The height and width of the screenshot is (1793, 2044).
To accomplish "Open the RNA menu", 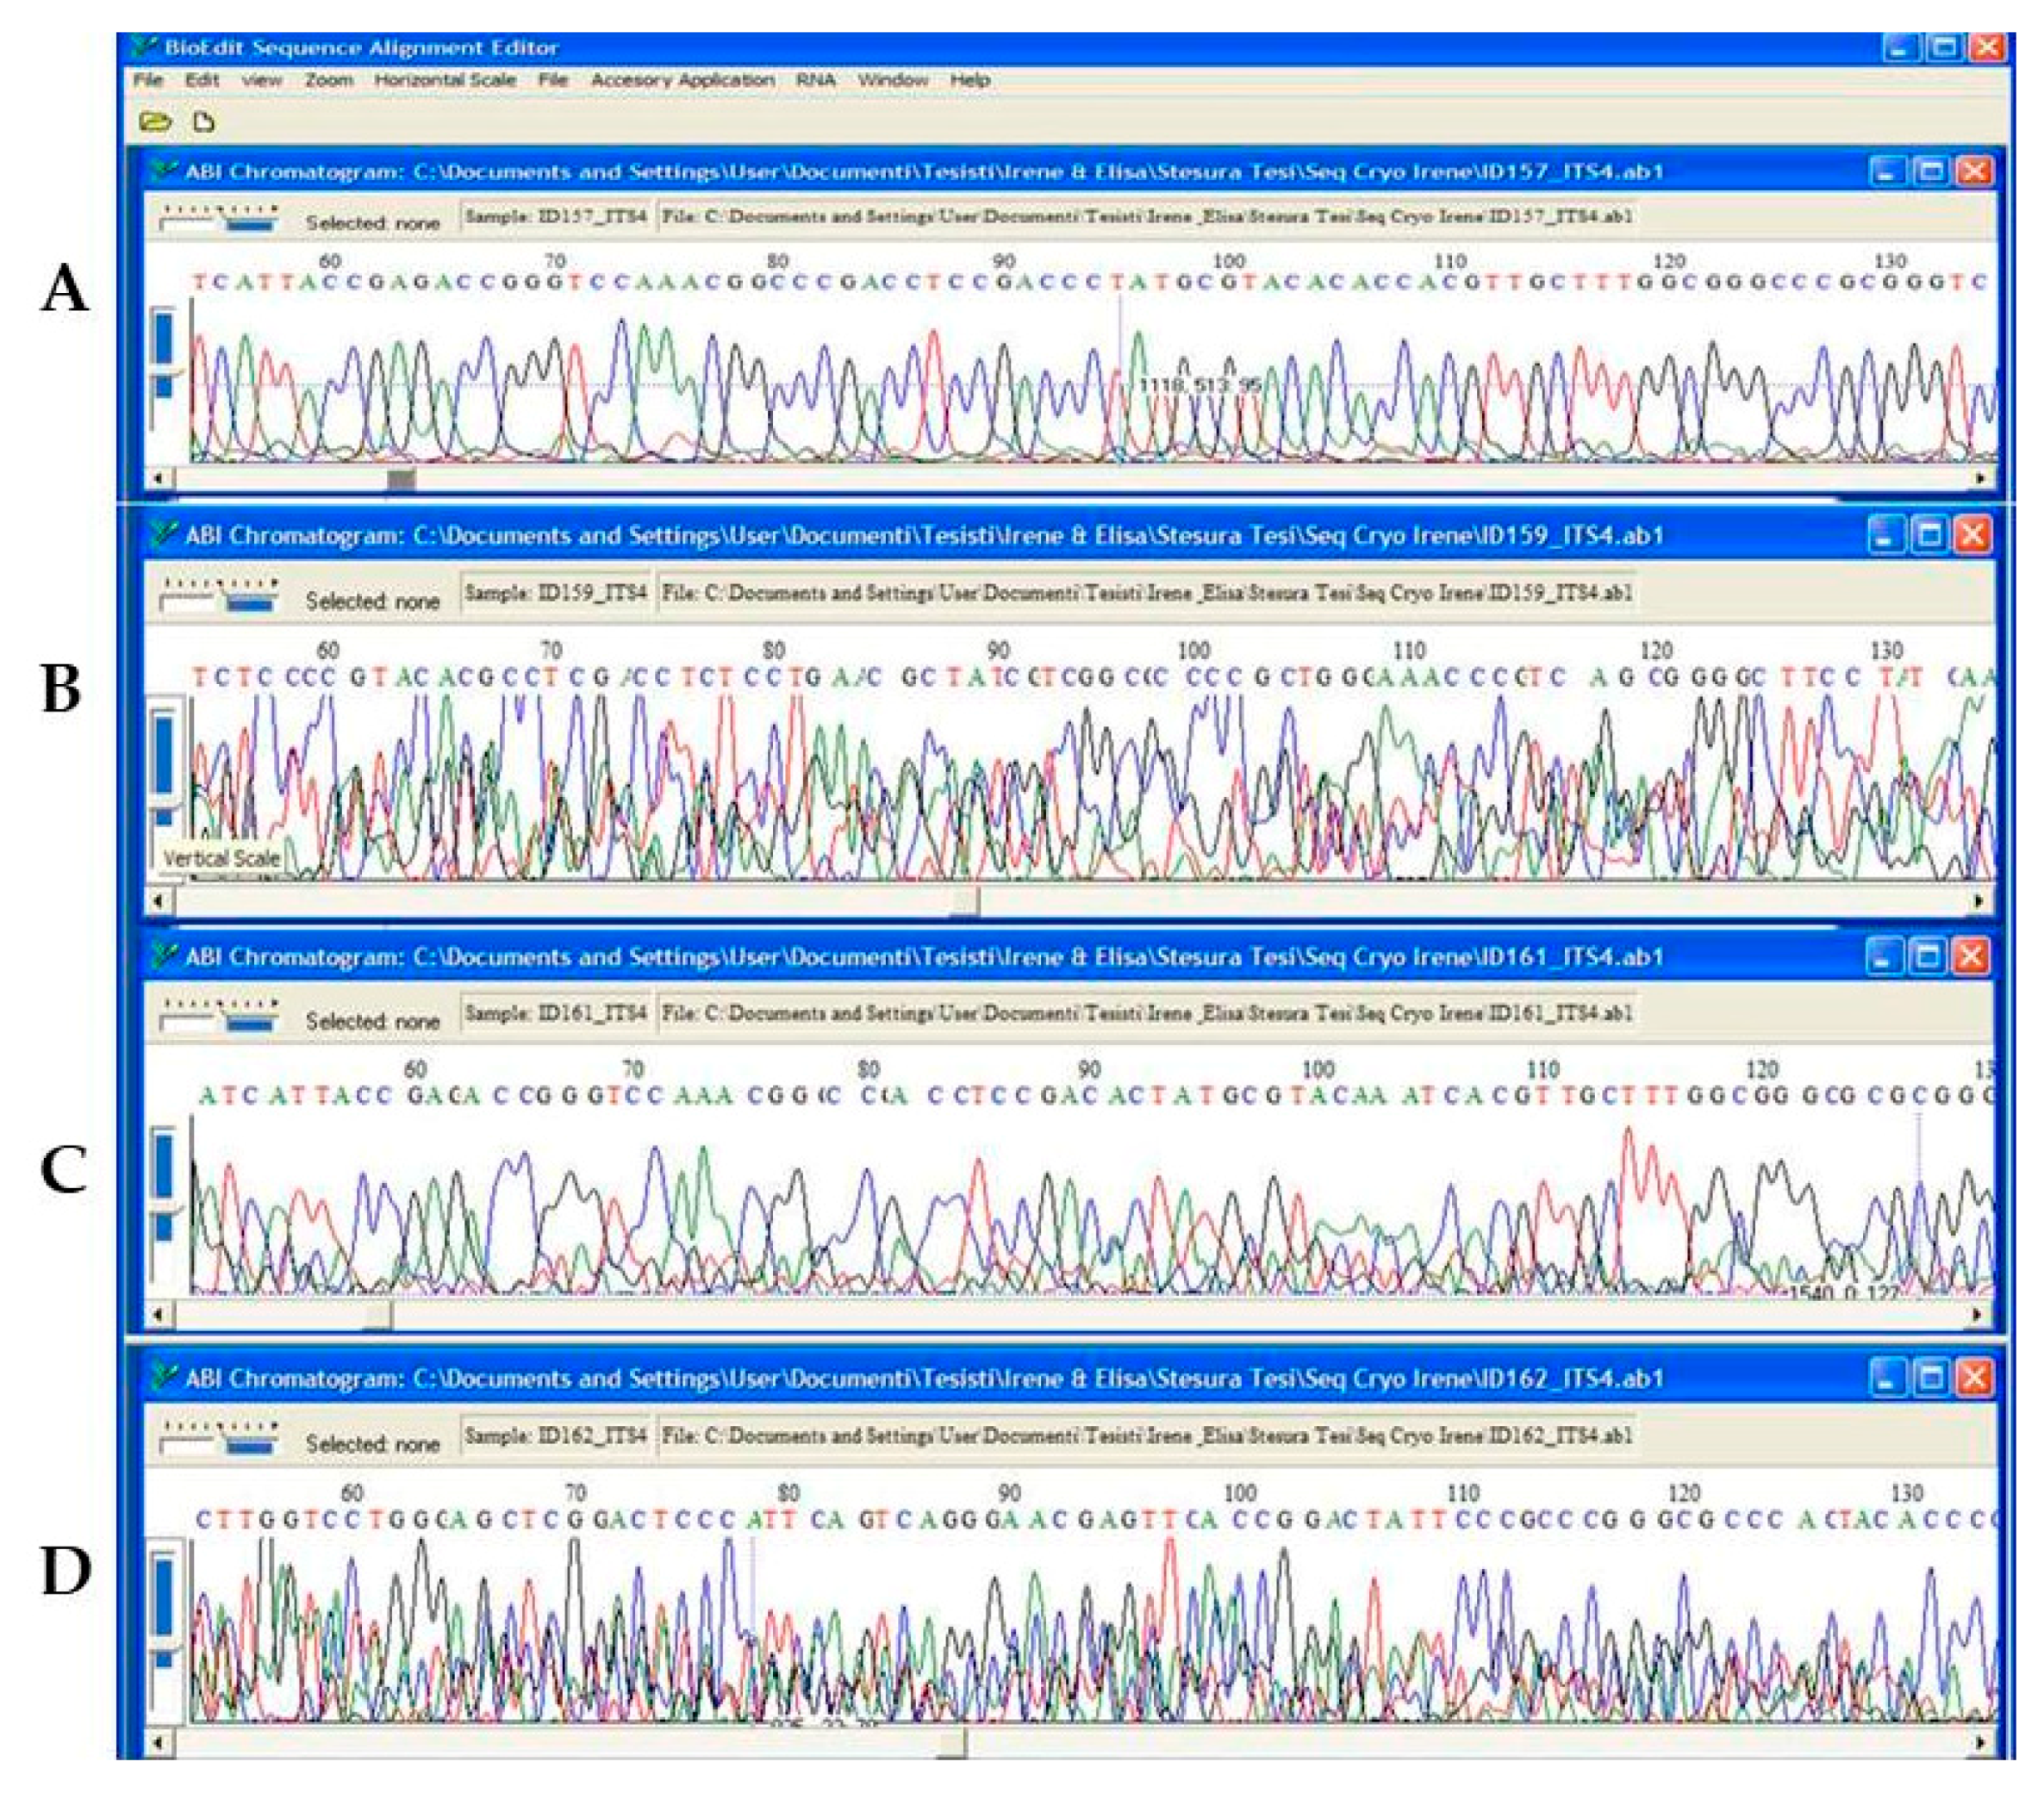I will click(815, 80).
